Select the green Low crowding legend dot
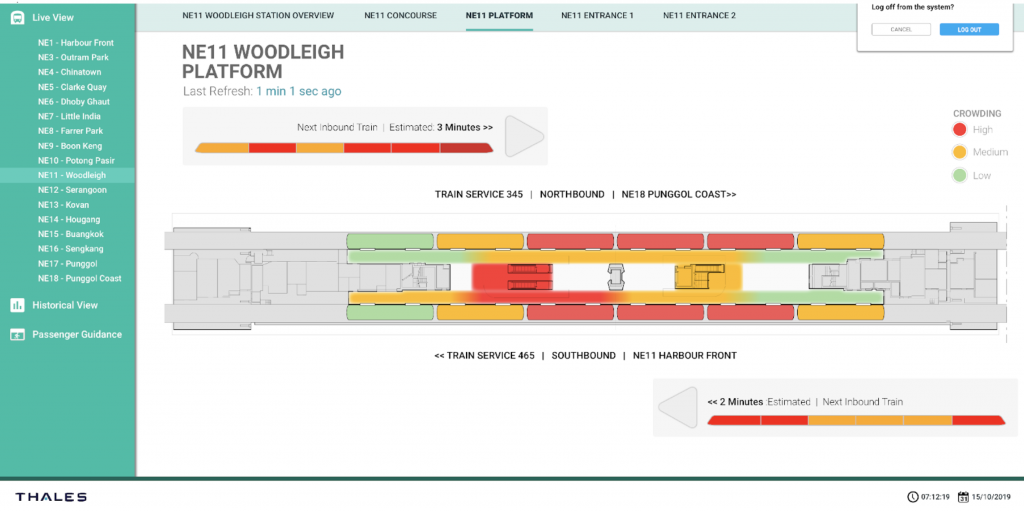The width and height of the screenshot is (1024, 511). click(958, 176)
